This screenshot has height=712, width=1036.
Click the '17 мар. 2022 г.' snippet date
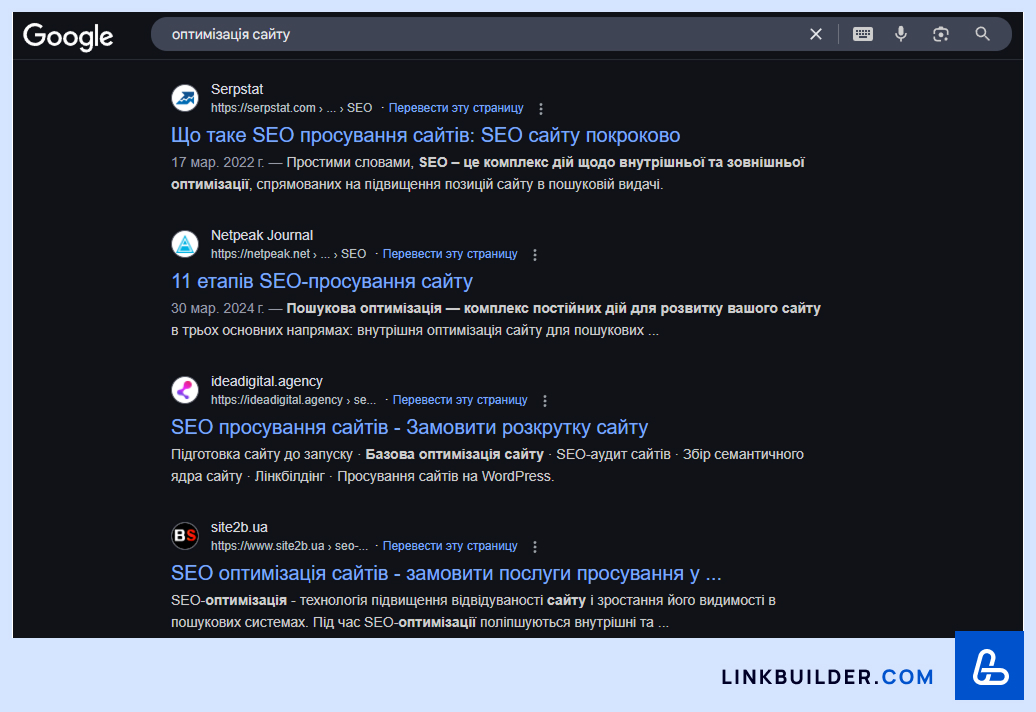pos(217,162)
